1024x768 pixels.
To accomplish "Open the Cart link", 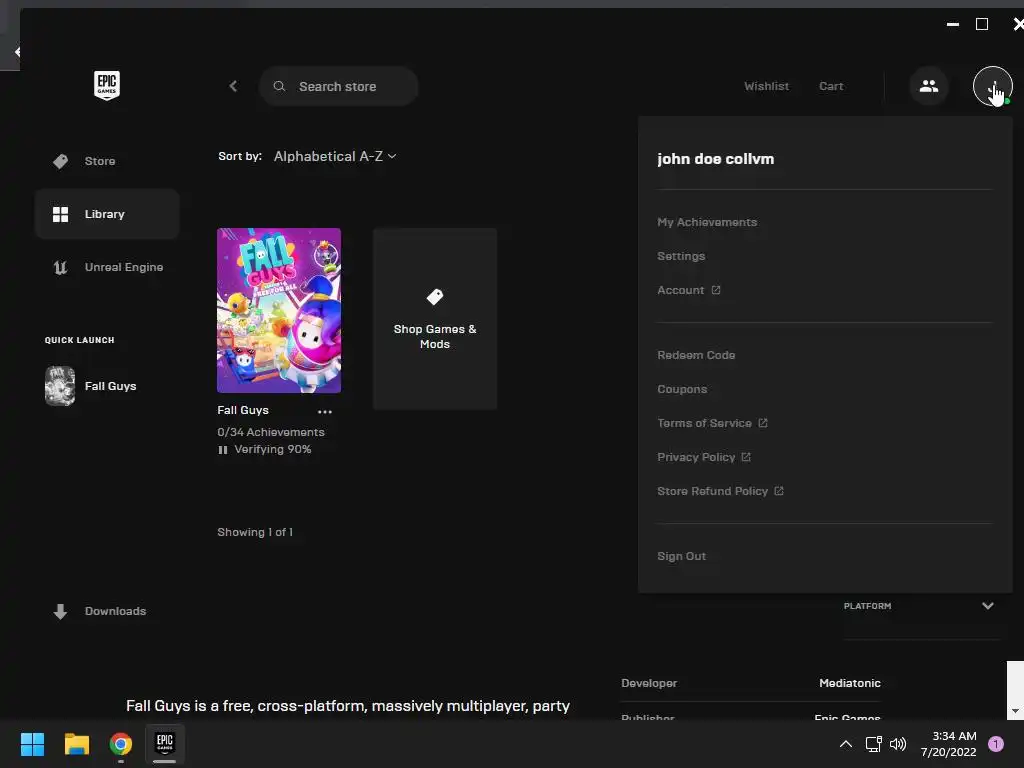I will click(831, 86).
